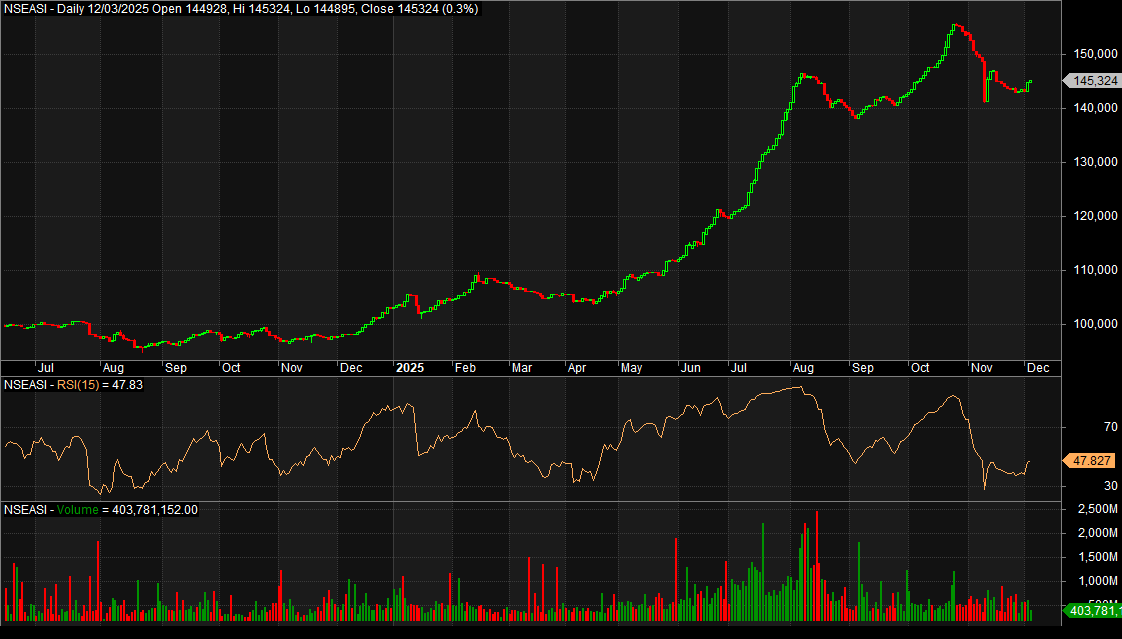Click the Feb label on time axis
The height and width of the screenshot is (639, 1122).
[x=465, y=368]
